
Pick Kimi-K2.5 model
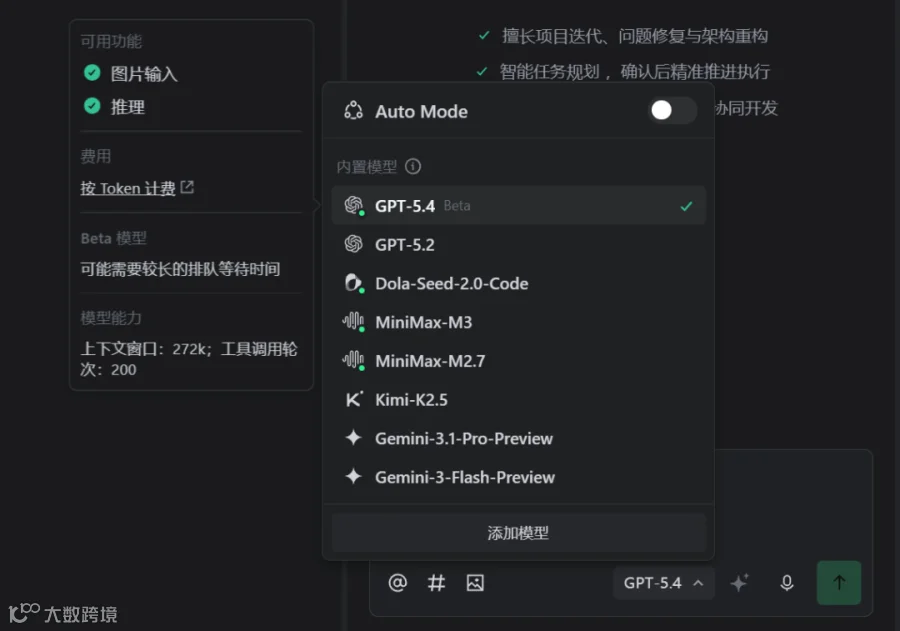[518, 400]
